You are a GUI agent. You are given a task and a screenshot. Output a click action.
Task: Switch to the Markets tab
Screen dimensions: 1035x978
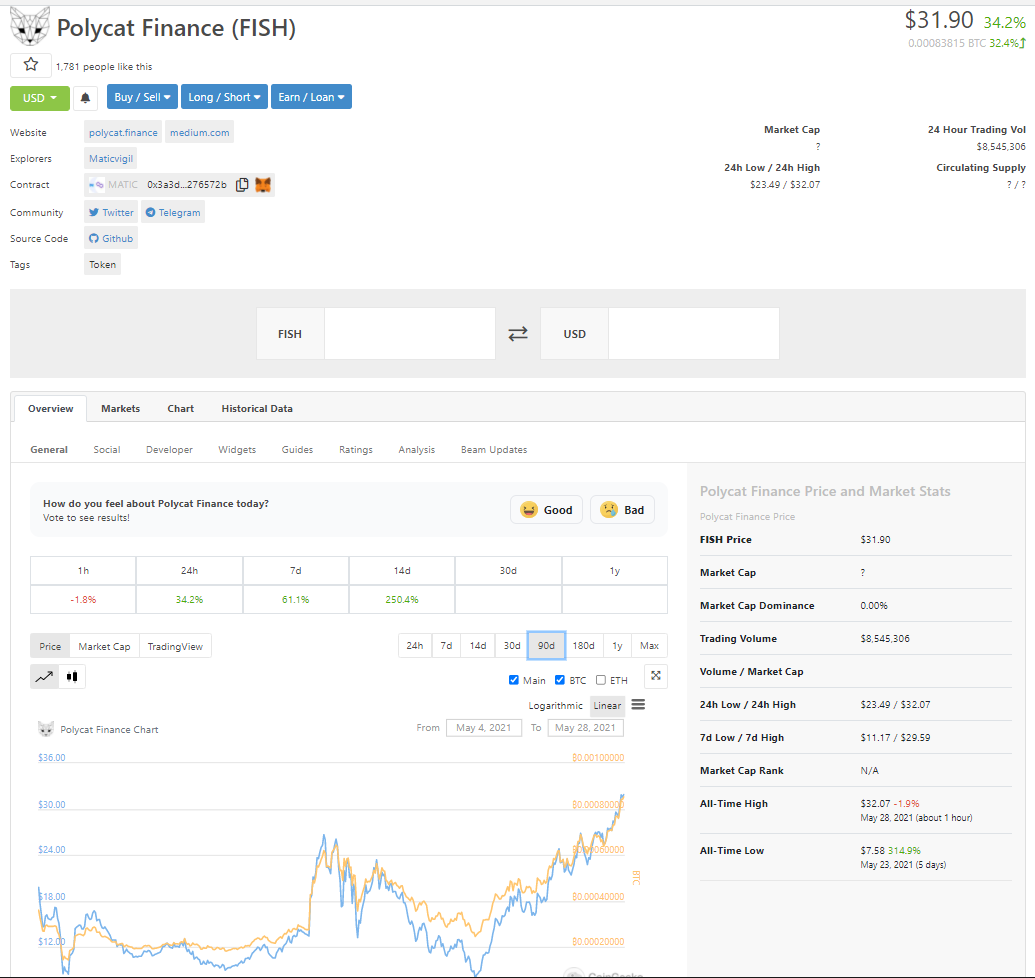[x=120, y=408]
